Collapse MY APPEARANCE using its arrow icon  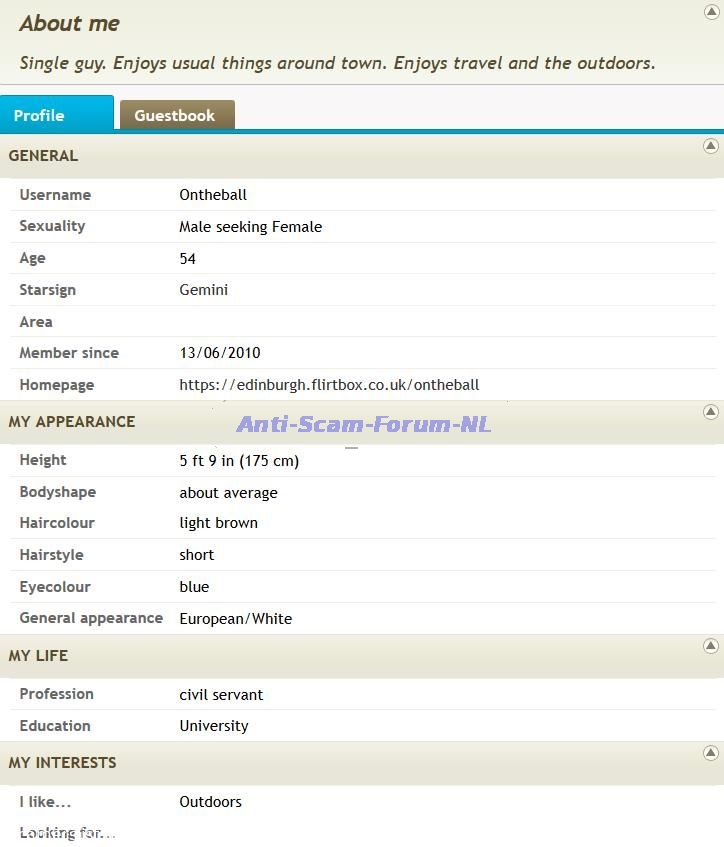click(x=711, y=412)
